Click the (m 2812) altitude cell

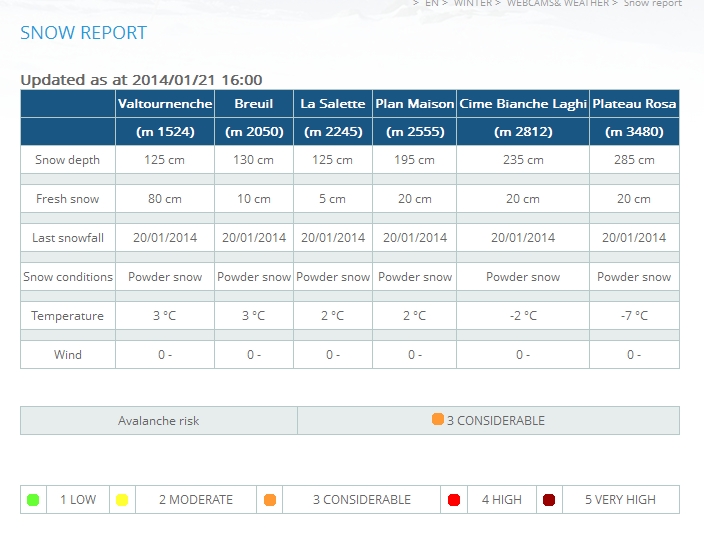[x=523, y=132]
